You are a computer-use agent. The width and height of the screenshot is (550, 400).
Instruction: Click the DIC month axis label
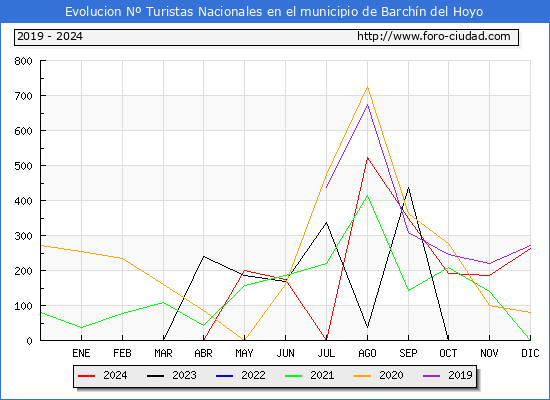click(530, 353)
